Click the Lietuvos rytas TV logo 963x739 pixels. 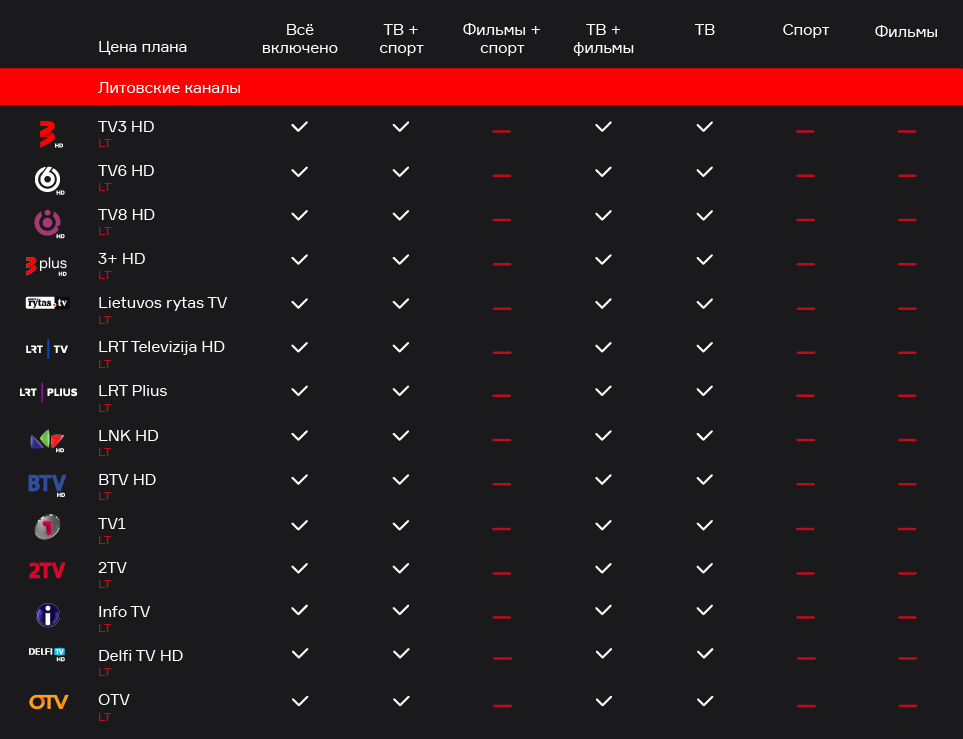(47, 303)
